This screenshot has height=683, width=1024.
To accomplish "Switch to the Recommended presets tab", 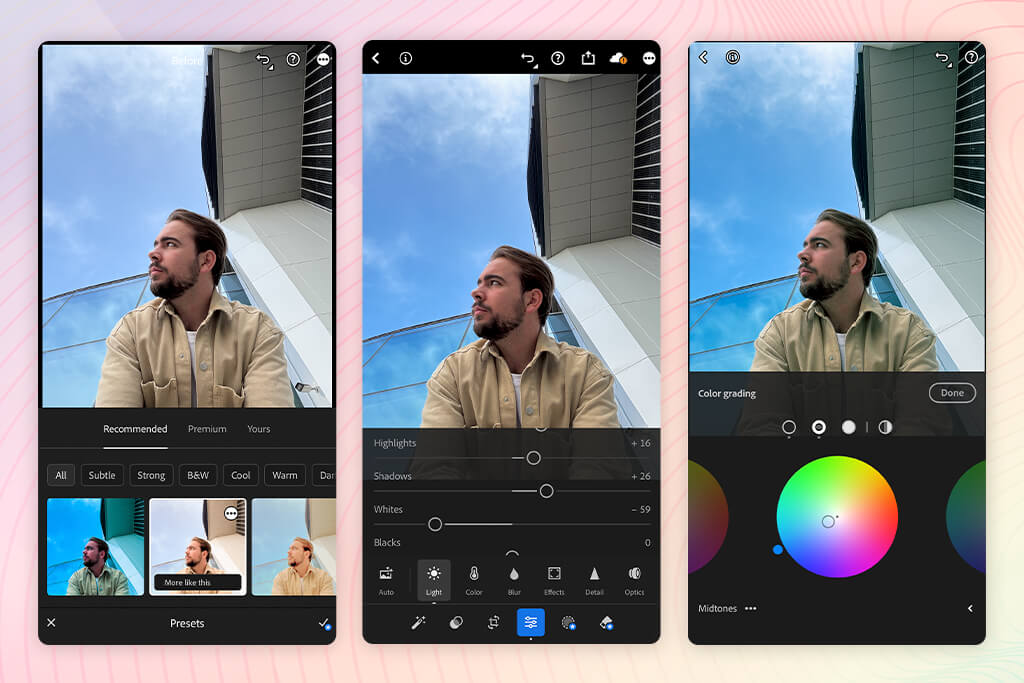I will point(135,429).
